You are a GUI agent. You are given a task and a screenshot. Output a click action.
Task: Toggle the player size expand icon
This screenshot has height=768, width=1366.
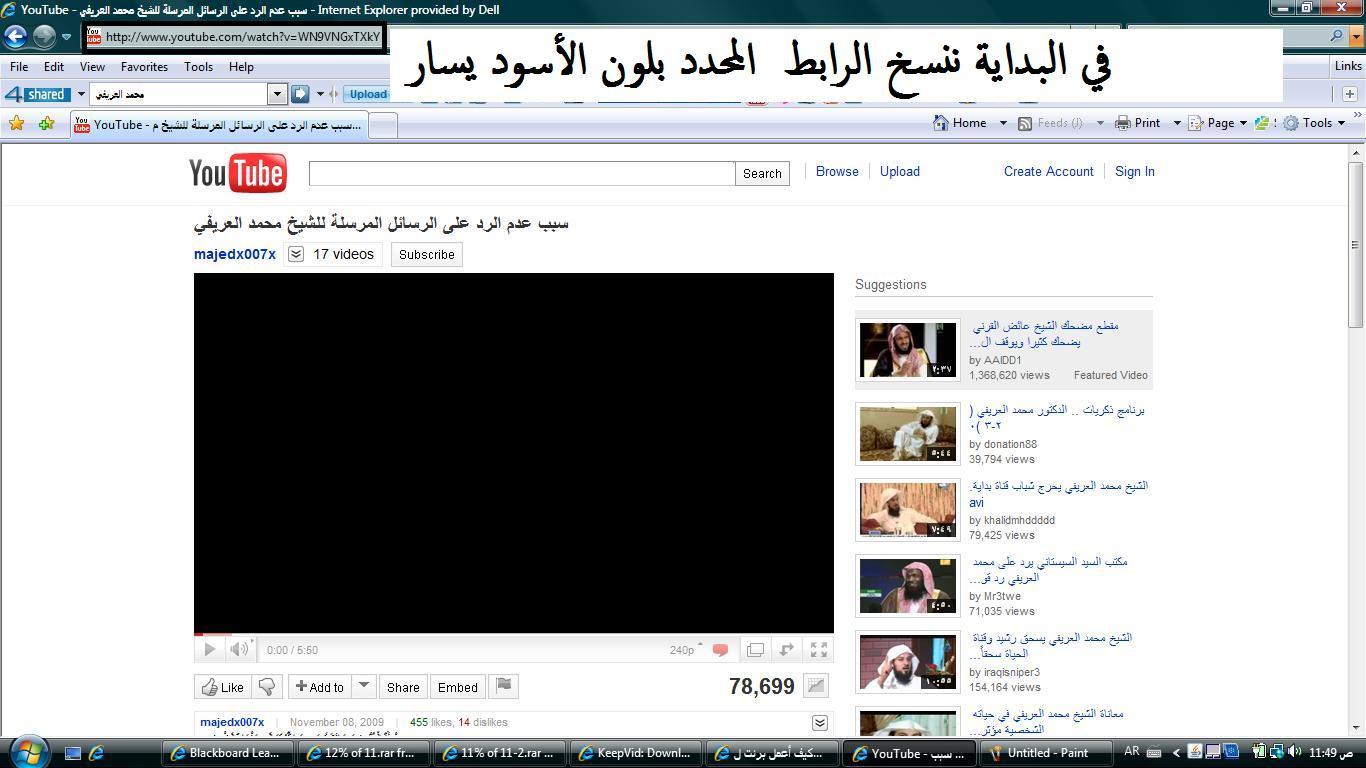[787, 650]
